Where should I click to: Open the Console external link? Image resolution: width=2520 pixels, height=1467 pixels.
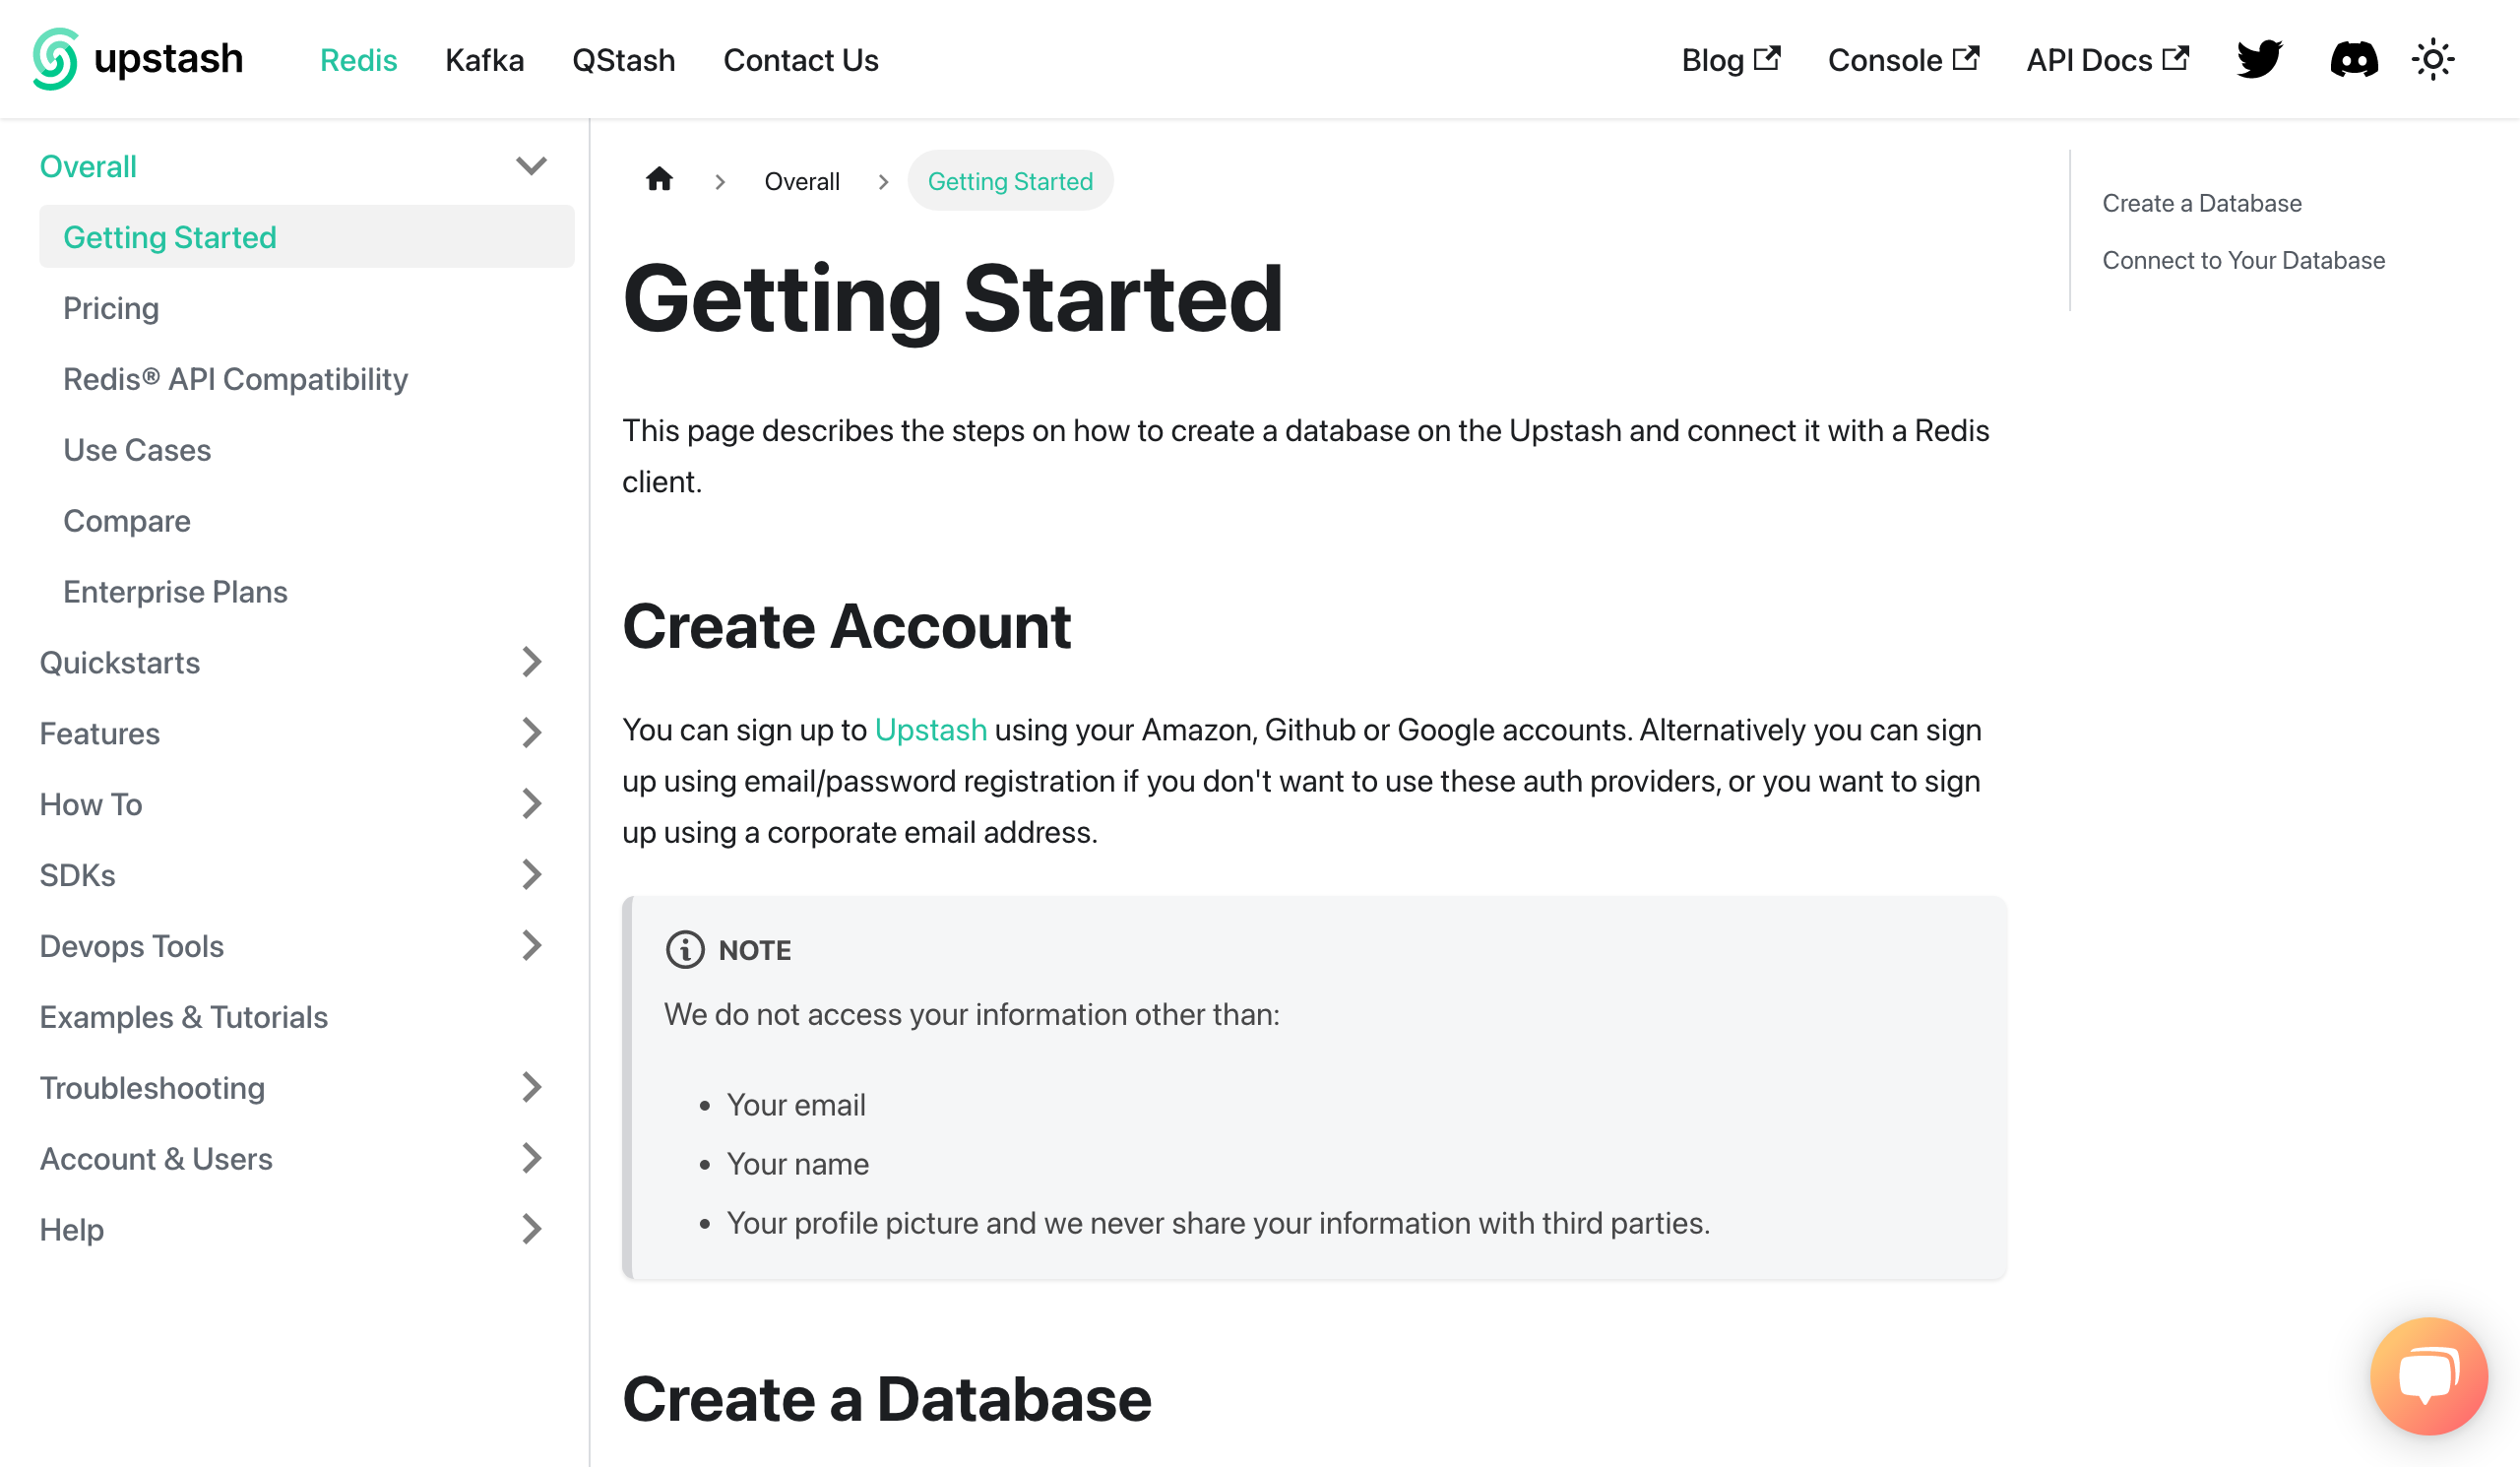[x=1903, y=60]
